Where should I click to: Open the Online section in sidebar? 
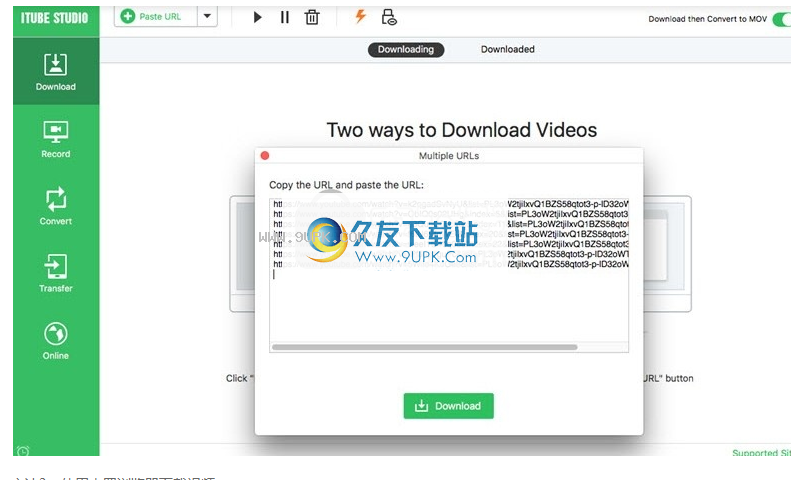(55, 341)
